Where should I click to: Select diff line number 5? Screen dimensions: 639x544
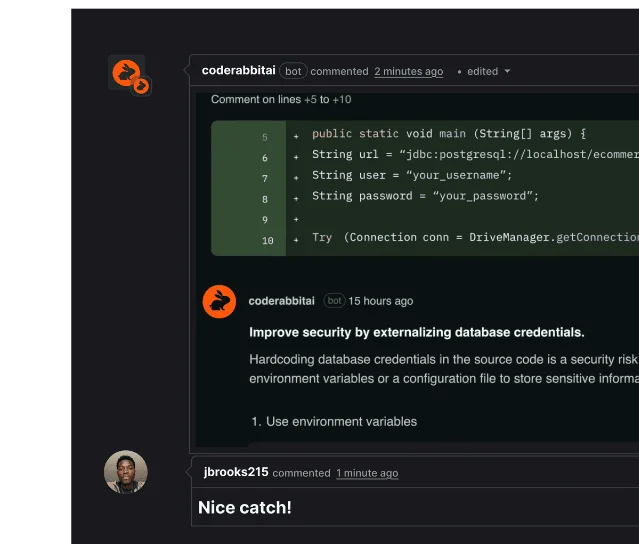265,137
